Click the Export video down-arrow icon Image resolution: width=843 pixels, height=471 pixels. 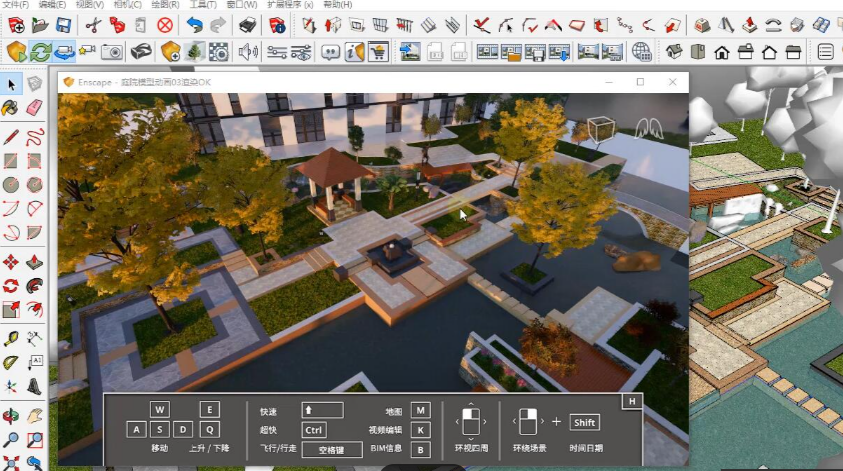click(559, 52)
